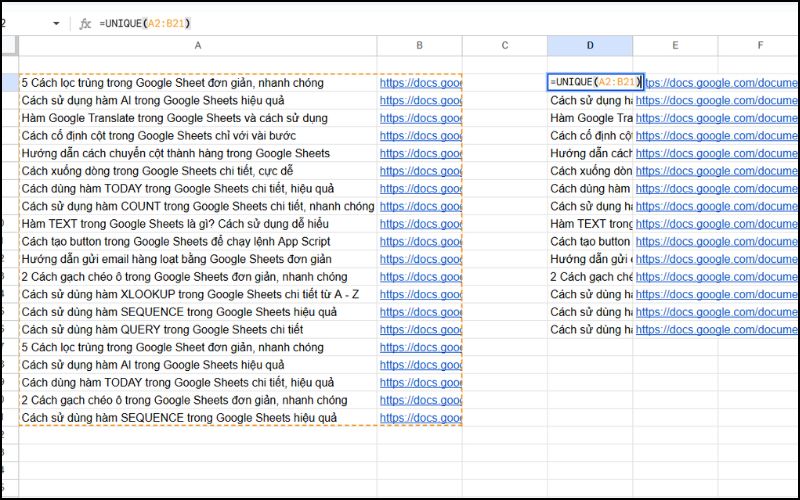This screenshot has width=800, height=500.
Task: Select Cách tạo button cell in column D
Action: [x=590, y=241]
